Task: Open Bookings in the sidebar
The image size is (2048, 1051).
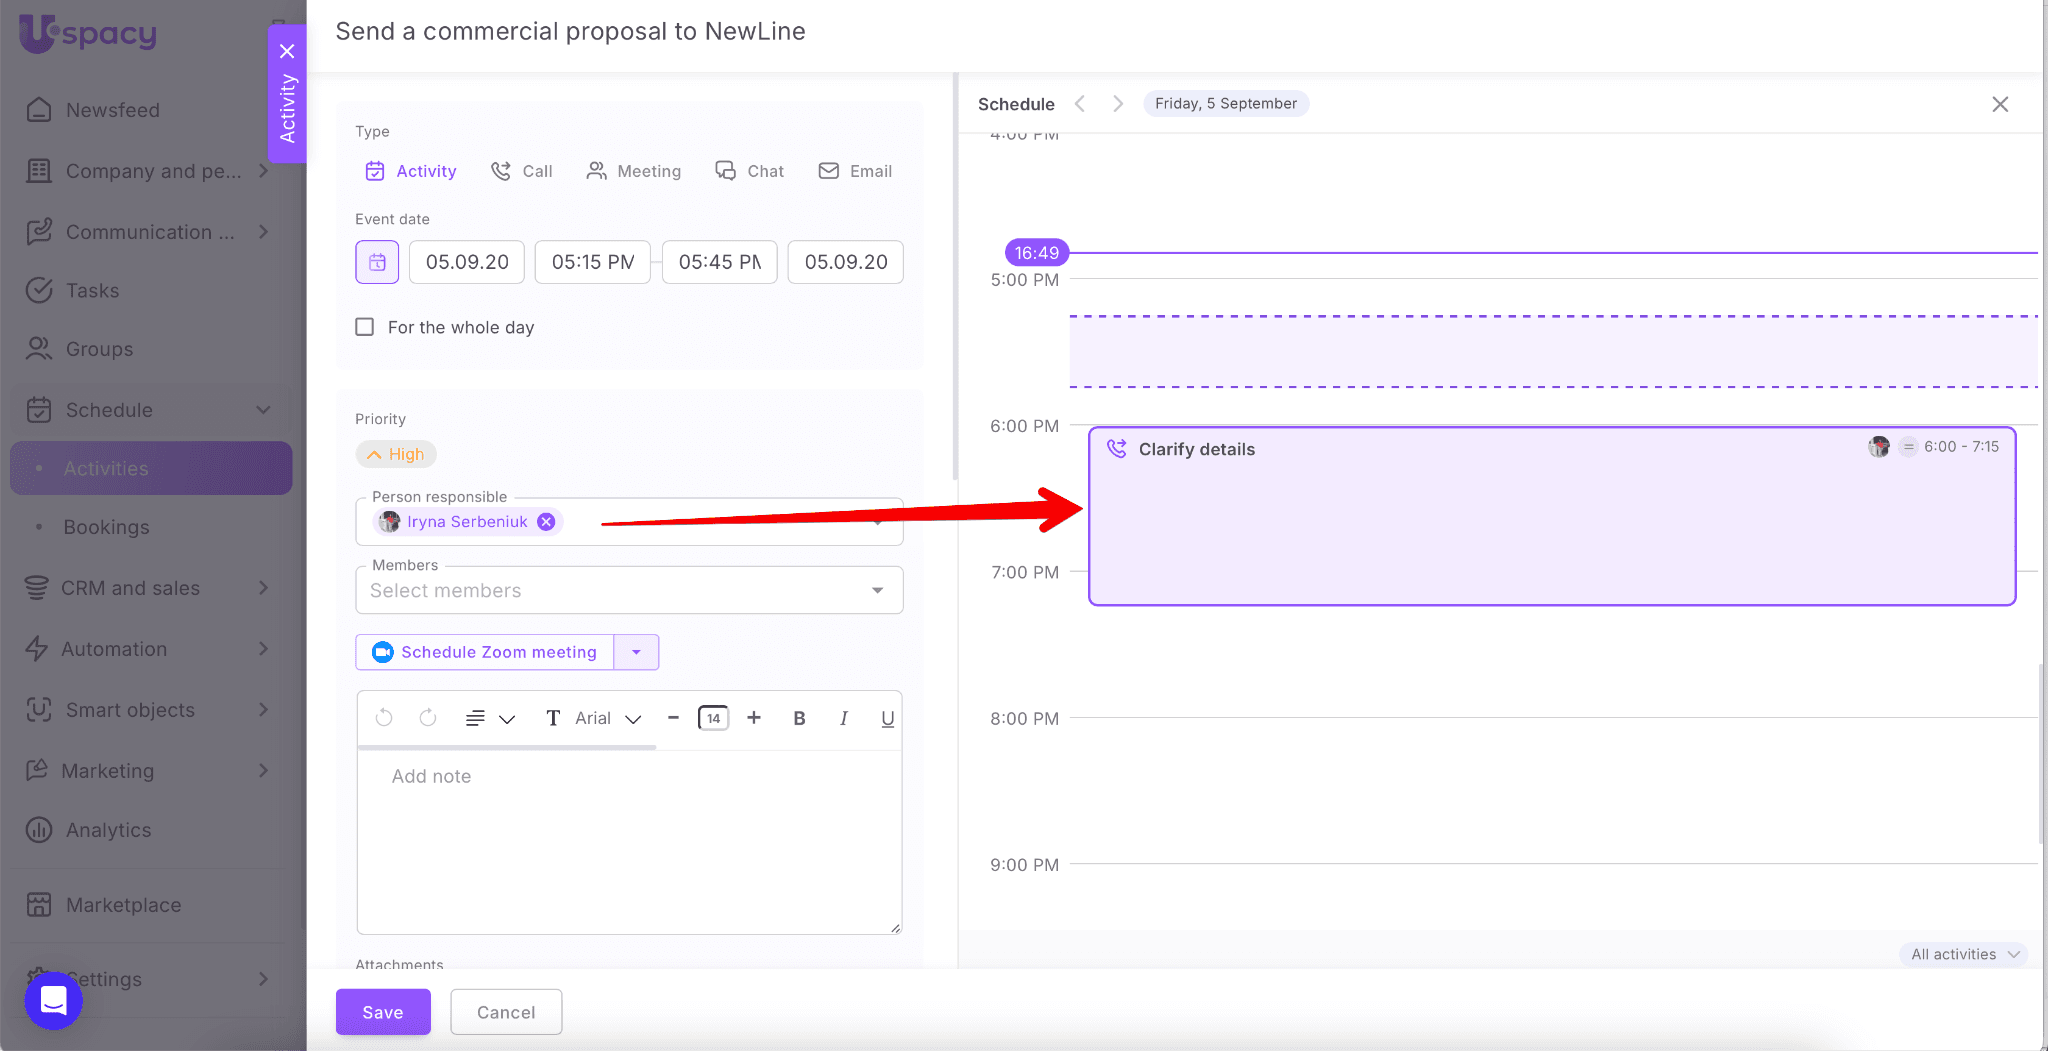Action: 106,527
